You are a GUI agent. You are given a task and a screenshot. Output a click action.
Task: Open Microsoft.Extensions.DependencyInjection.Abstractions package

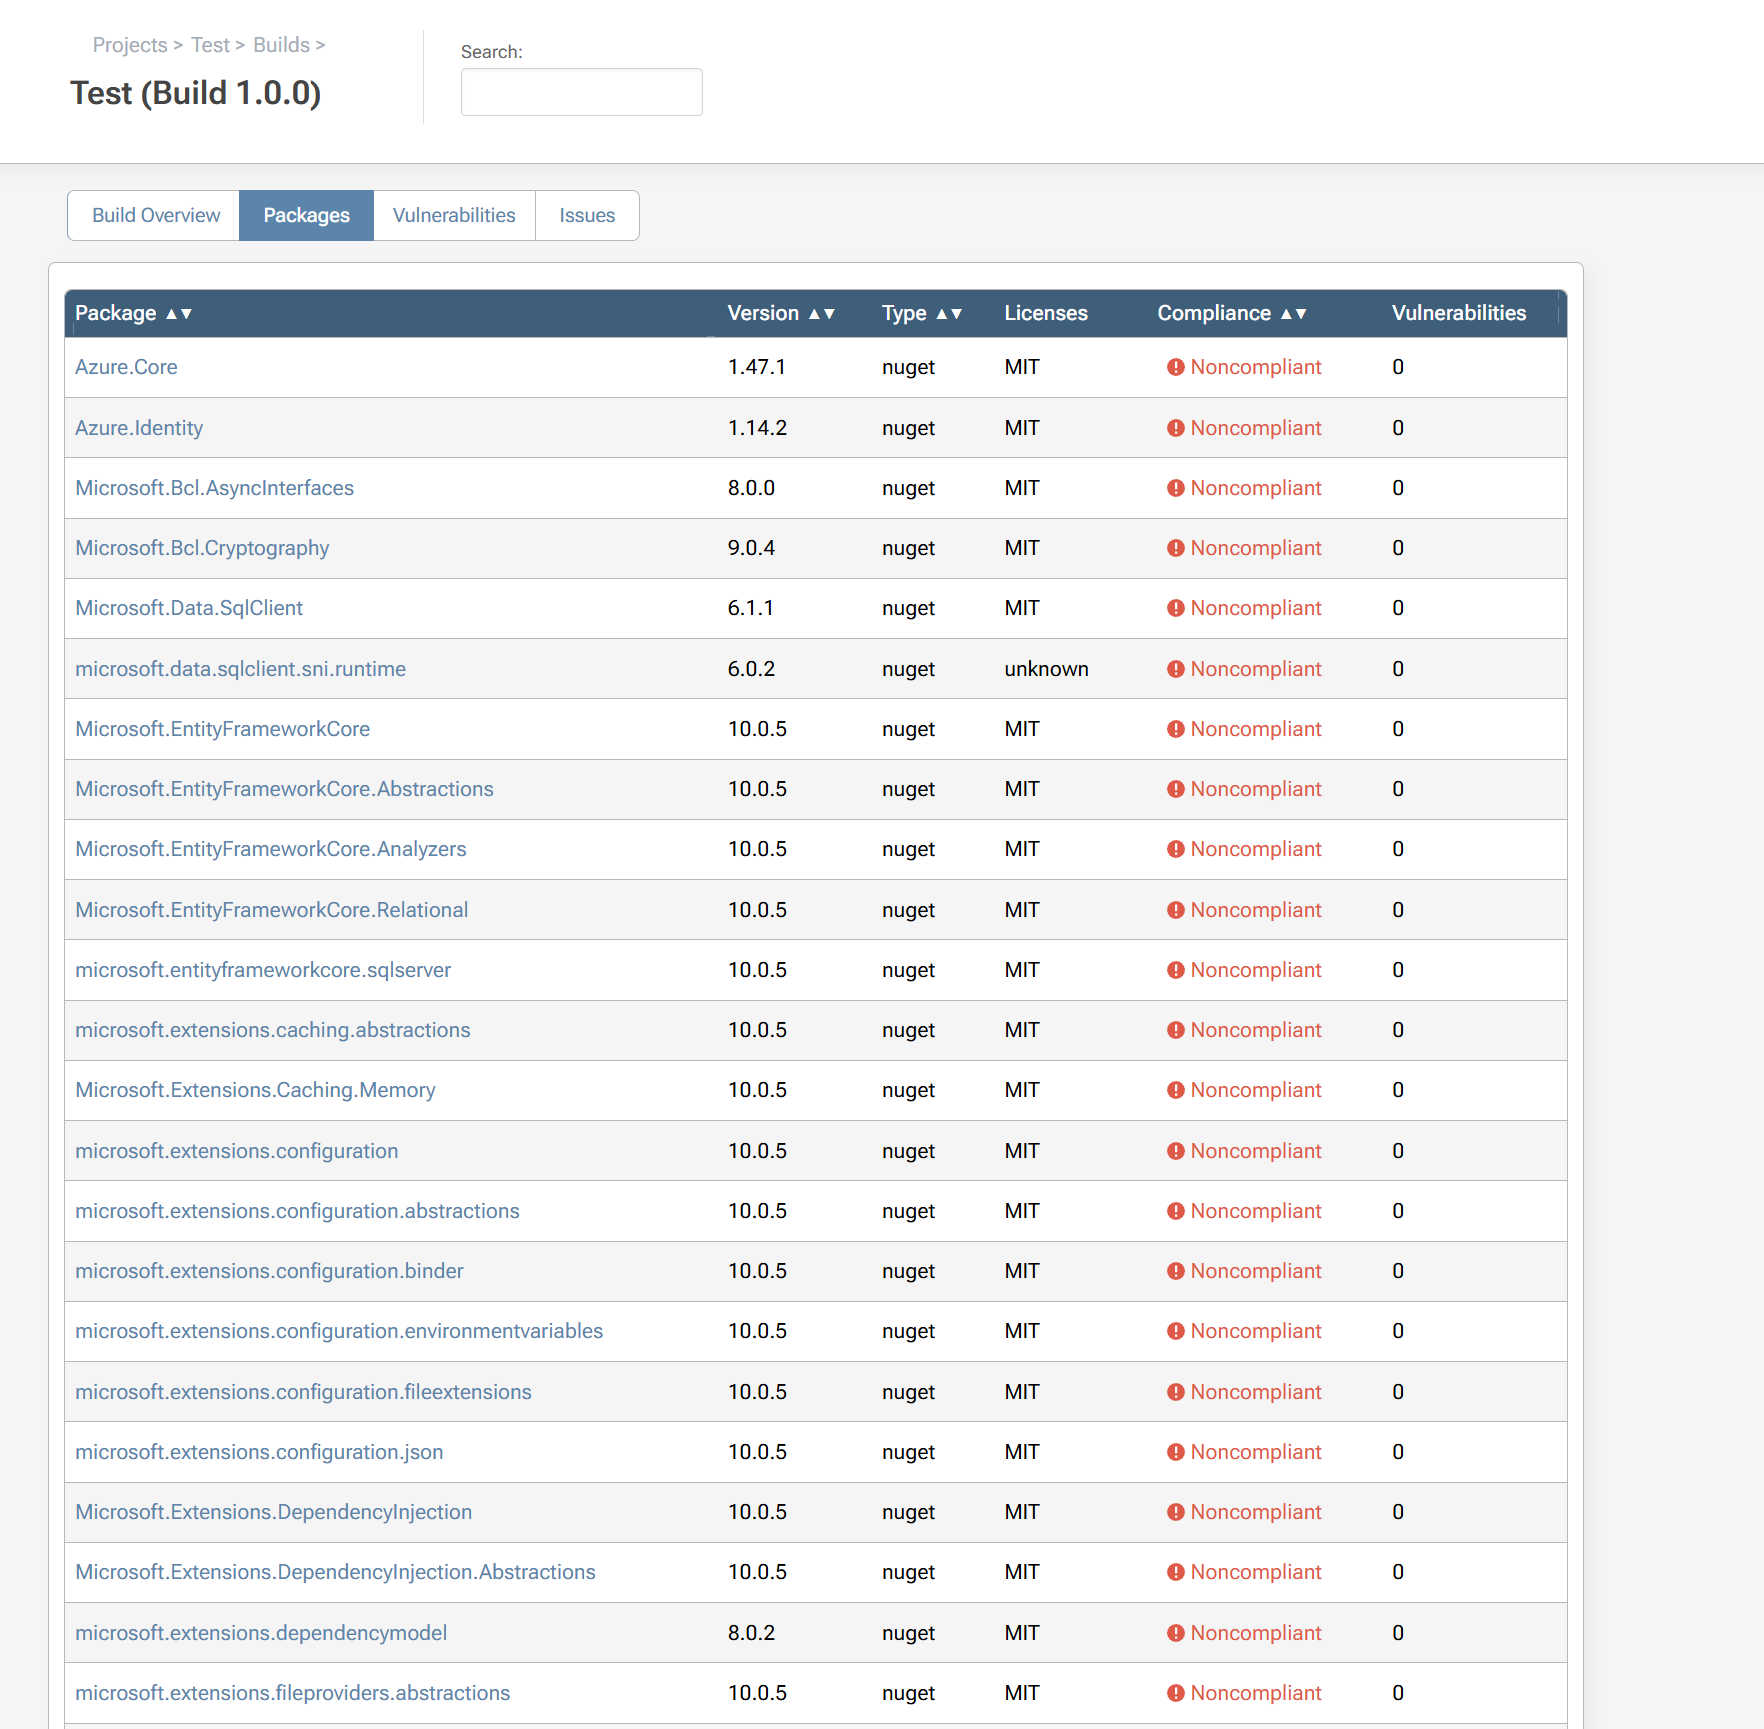click(x=336, y=1572)
